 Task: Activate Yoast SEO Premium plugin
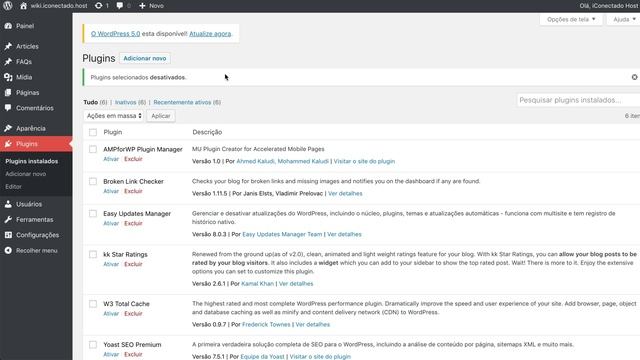tap(111, 354)
